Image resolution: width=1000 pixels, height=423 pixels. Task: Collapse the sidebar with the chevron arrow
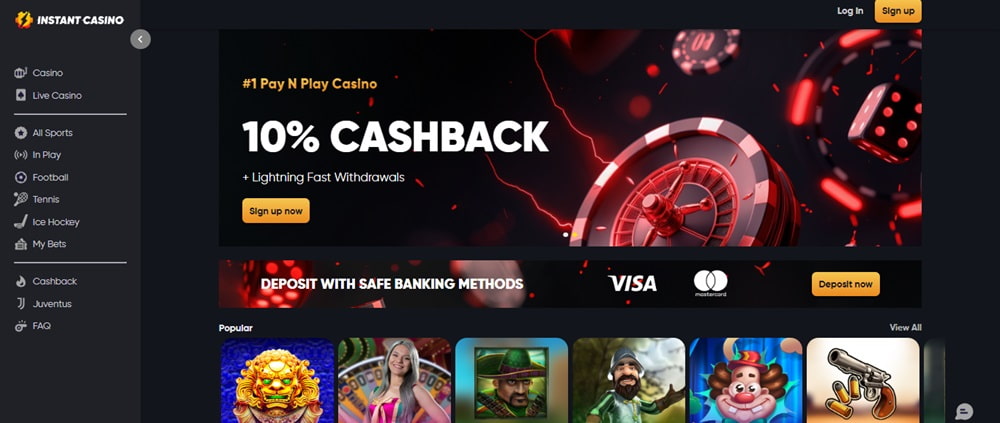click(140, 40)
